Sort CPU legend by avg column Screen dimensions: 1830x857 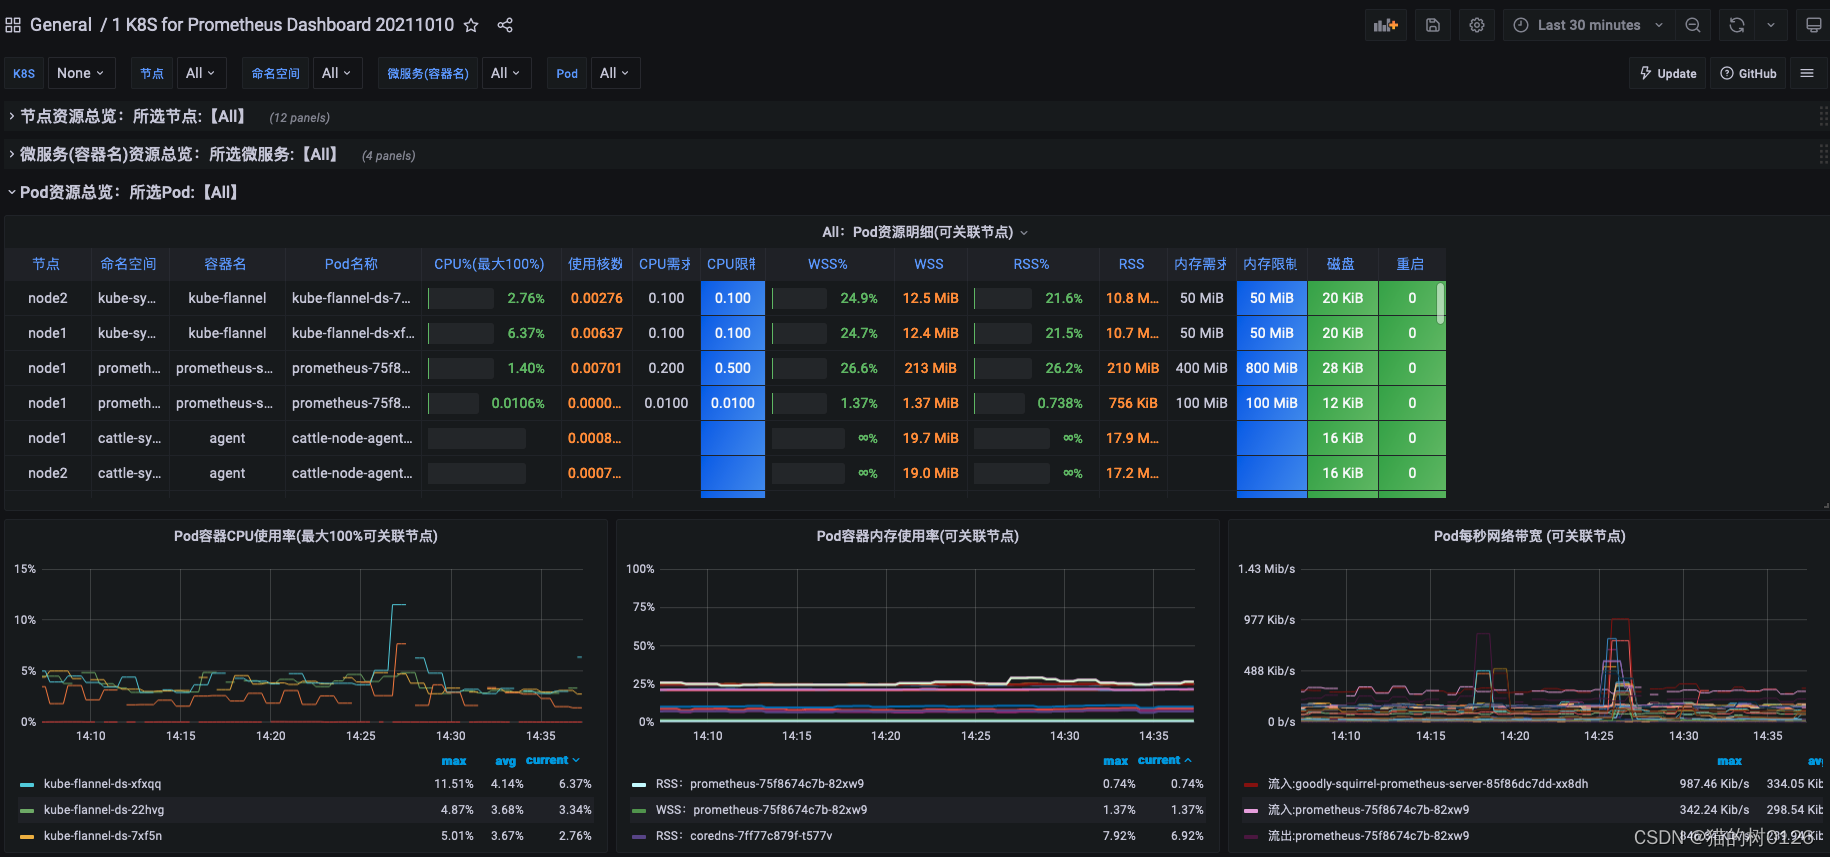point(506,761)
